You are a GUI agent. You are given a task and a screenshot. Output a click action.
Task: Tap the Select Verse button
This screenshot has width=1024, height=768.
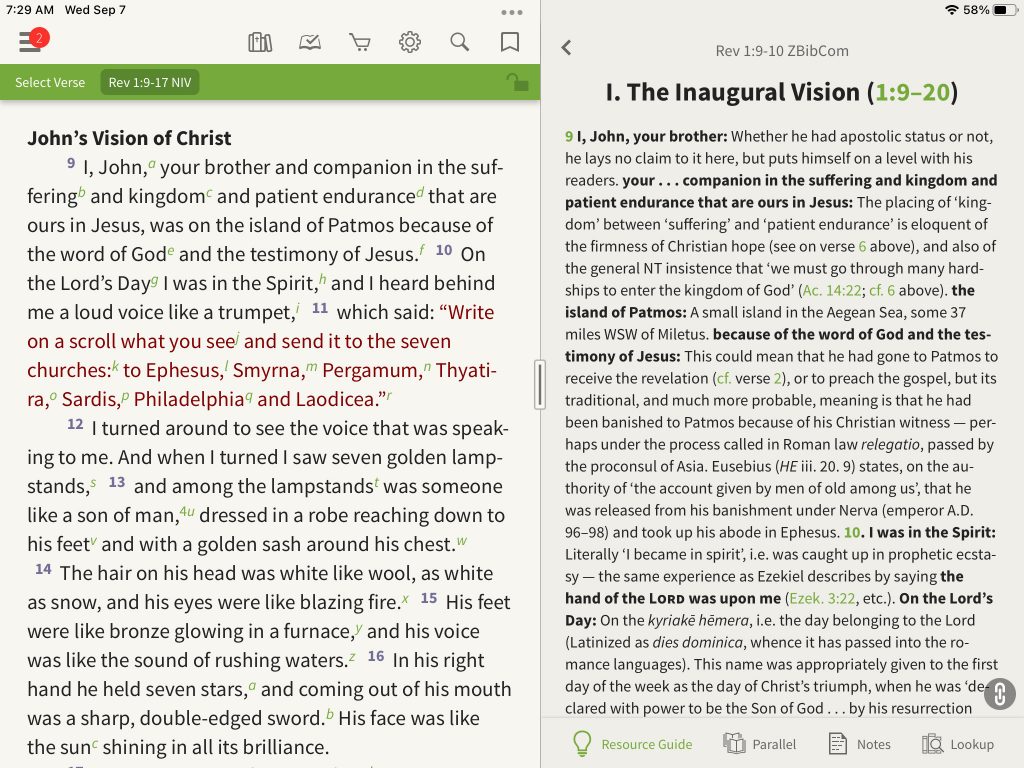point(50,82)
